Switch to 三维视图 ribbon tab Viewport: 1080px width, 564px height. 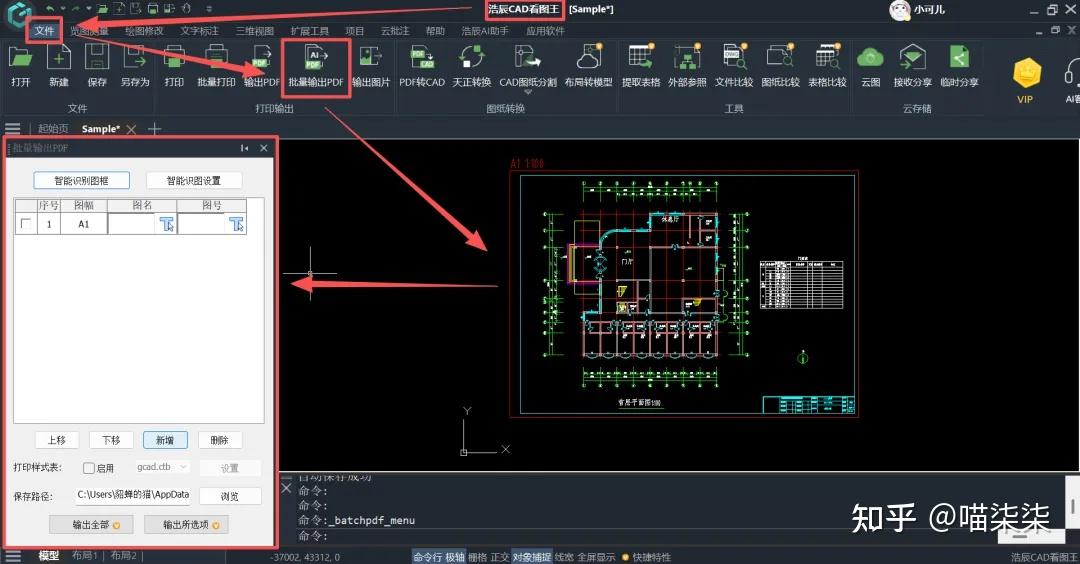coord(254,31)
